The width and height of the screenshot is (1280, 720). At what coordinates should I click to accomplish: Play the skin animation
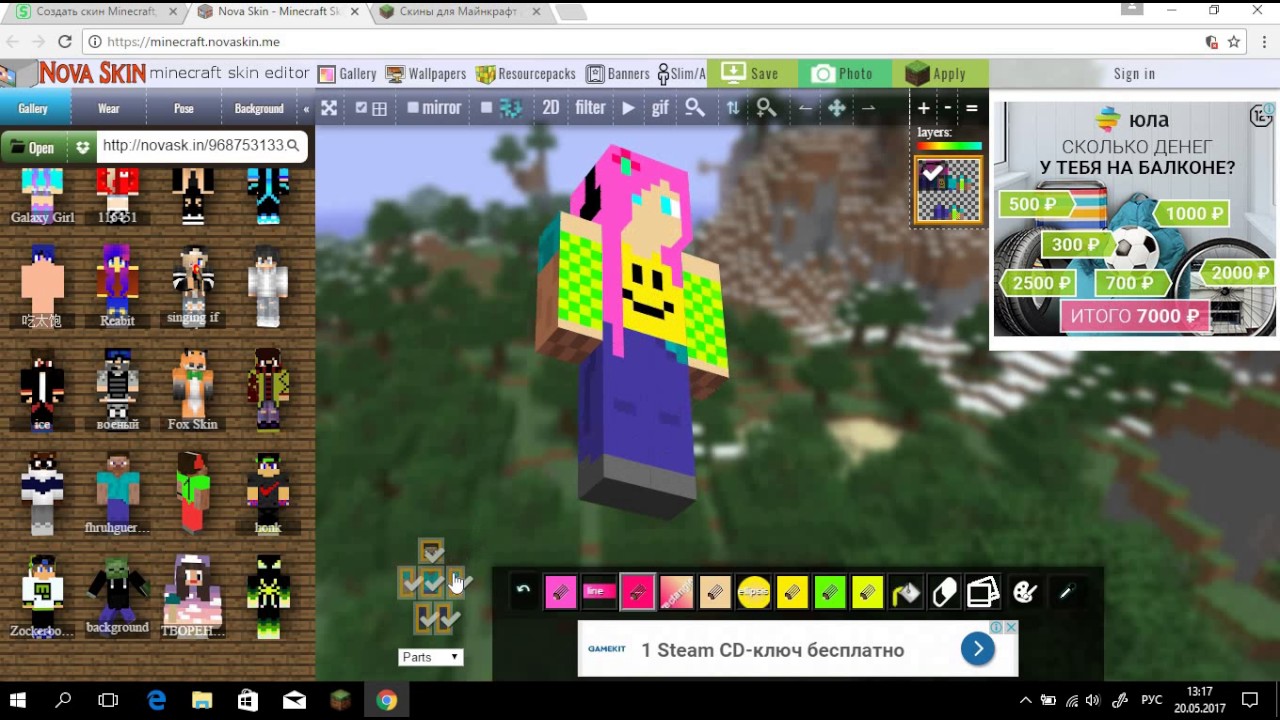(628, 108)
